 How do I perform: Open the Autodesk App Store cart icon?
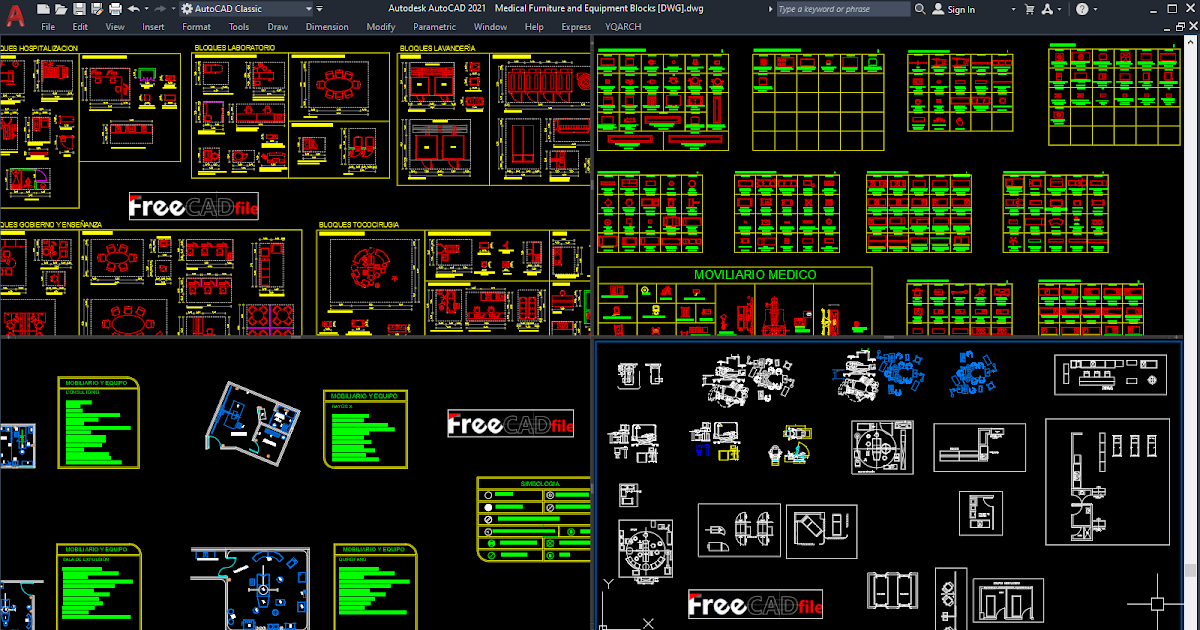[1030, 8]
